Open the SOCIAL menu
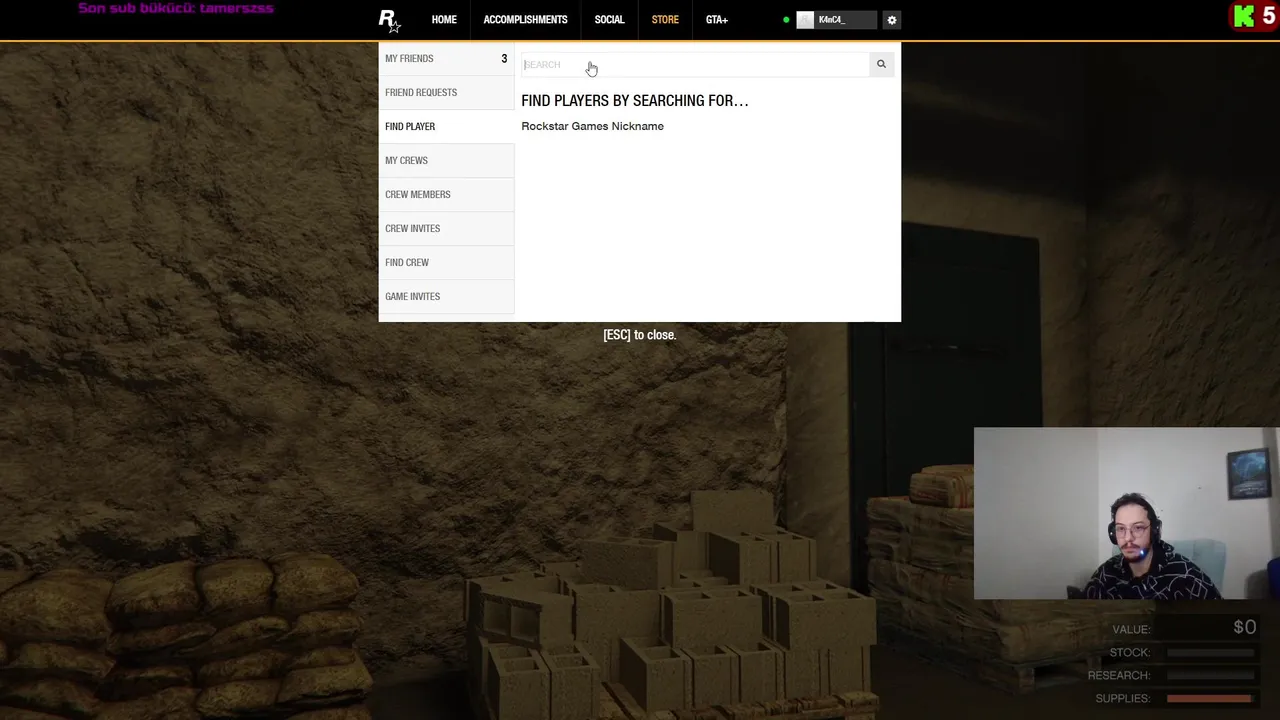 point(609,20)
